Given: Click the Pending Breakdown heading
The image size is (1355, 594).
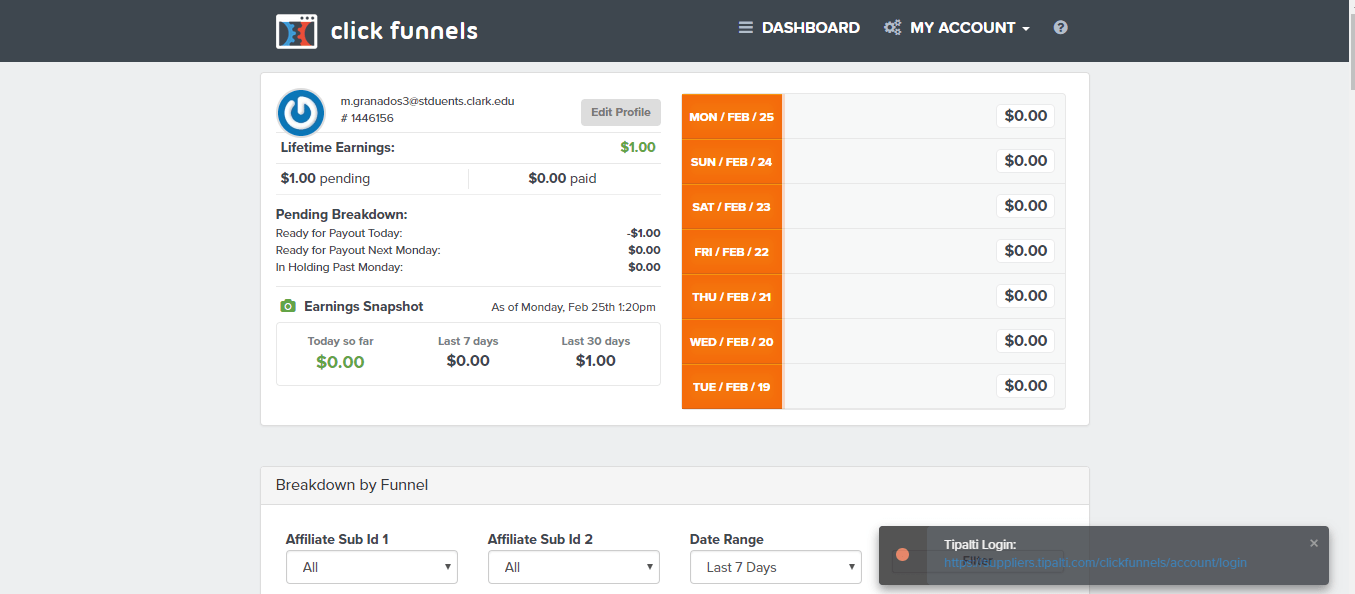Looking at the screenshot, I should click(342, 215).
